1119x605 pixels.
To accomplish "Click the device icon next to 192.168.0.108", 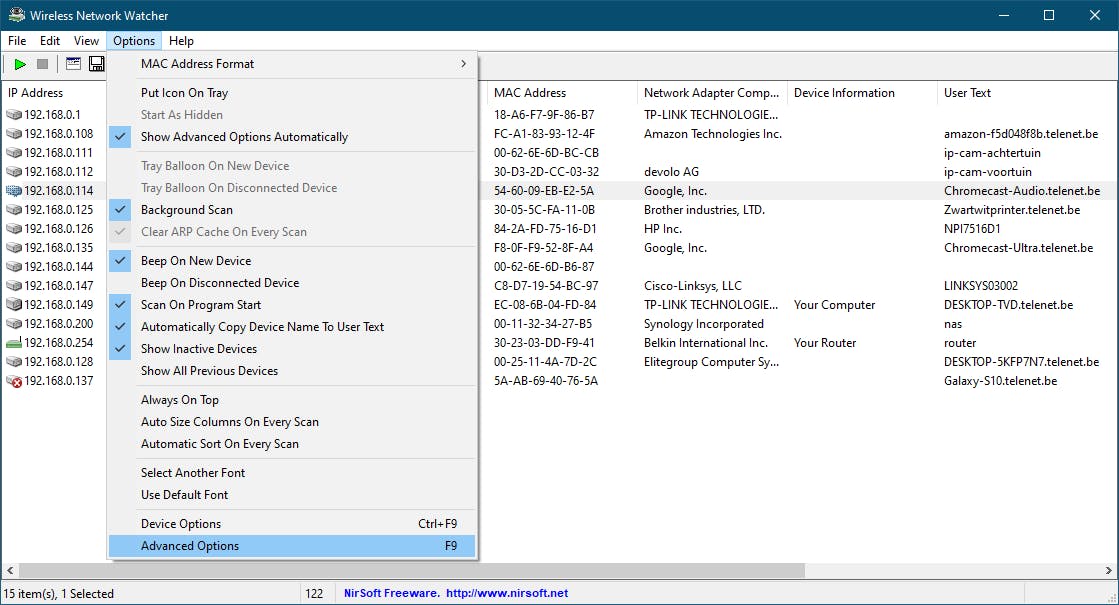I will coord(14,133).
